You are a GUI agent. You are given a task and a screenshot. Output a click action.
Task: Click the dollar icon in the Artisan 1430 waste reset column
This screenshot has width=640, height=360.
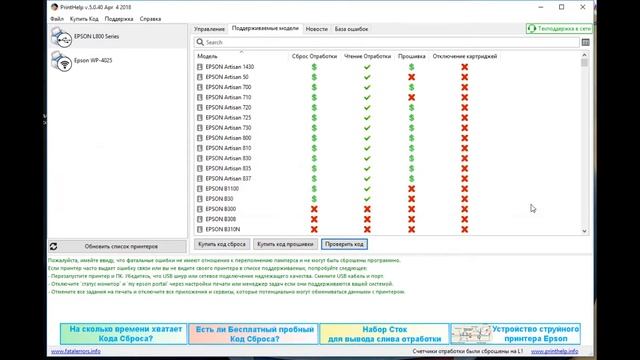(x=314, y=67)
